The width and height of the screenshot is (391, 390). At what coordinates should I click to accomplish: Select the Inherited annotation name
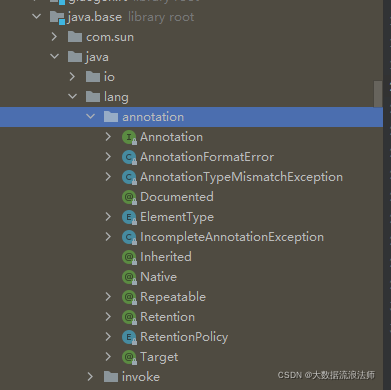tap(166, 257)
